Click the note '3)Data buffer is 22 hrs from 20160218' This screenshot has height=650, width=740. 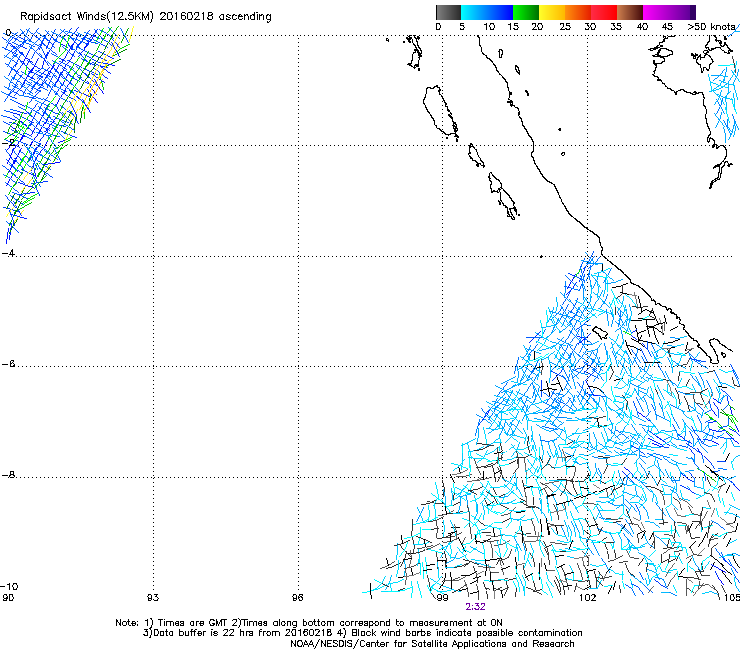pyautogui.click(x=237, y=633)
